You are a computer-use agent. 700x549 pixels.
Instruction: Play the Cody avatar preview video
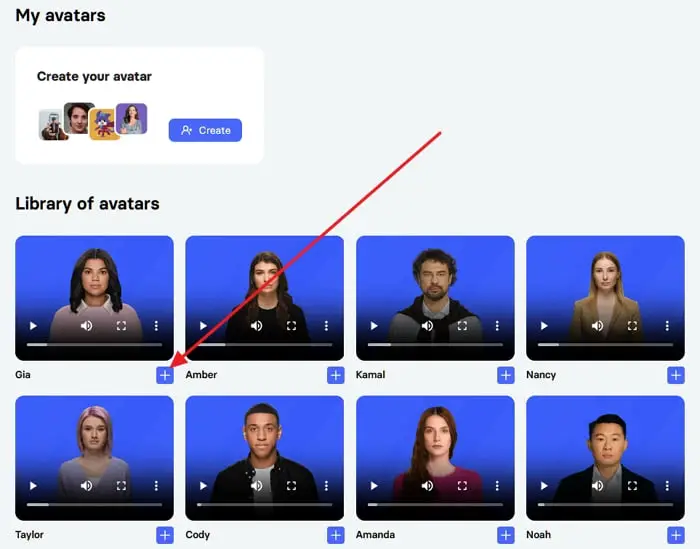204,486
